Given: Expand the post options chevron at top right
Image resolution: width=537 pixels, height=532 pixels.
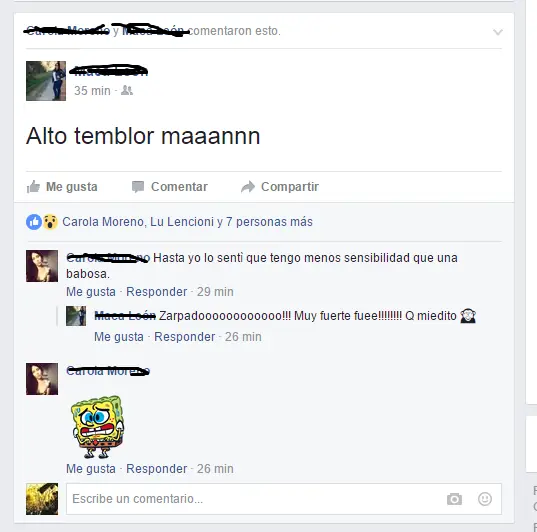Looking at the screenshot, I should pos(498,32).
